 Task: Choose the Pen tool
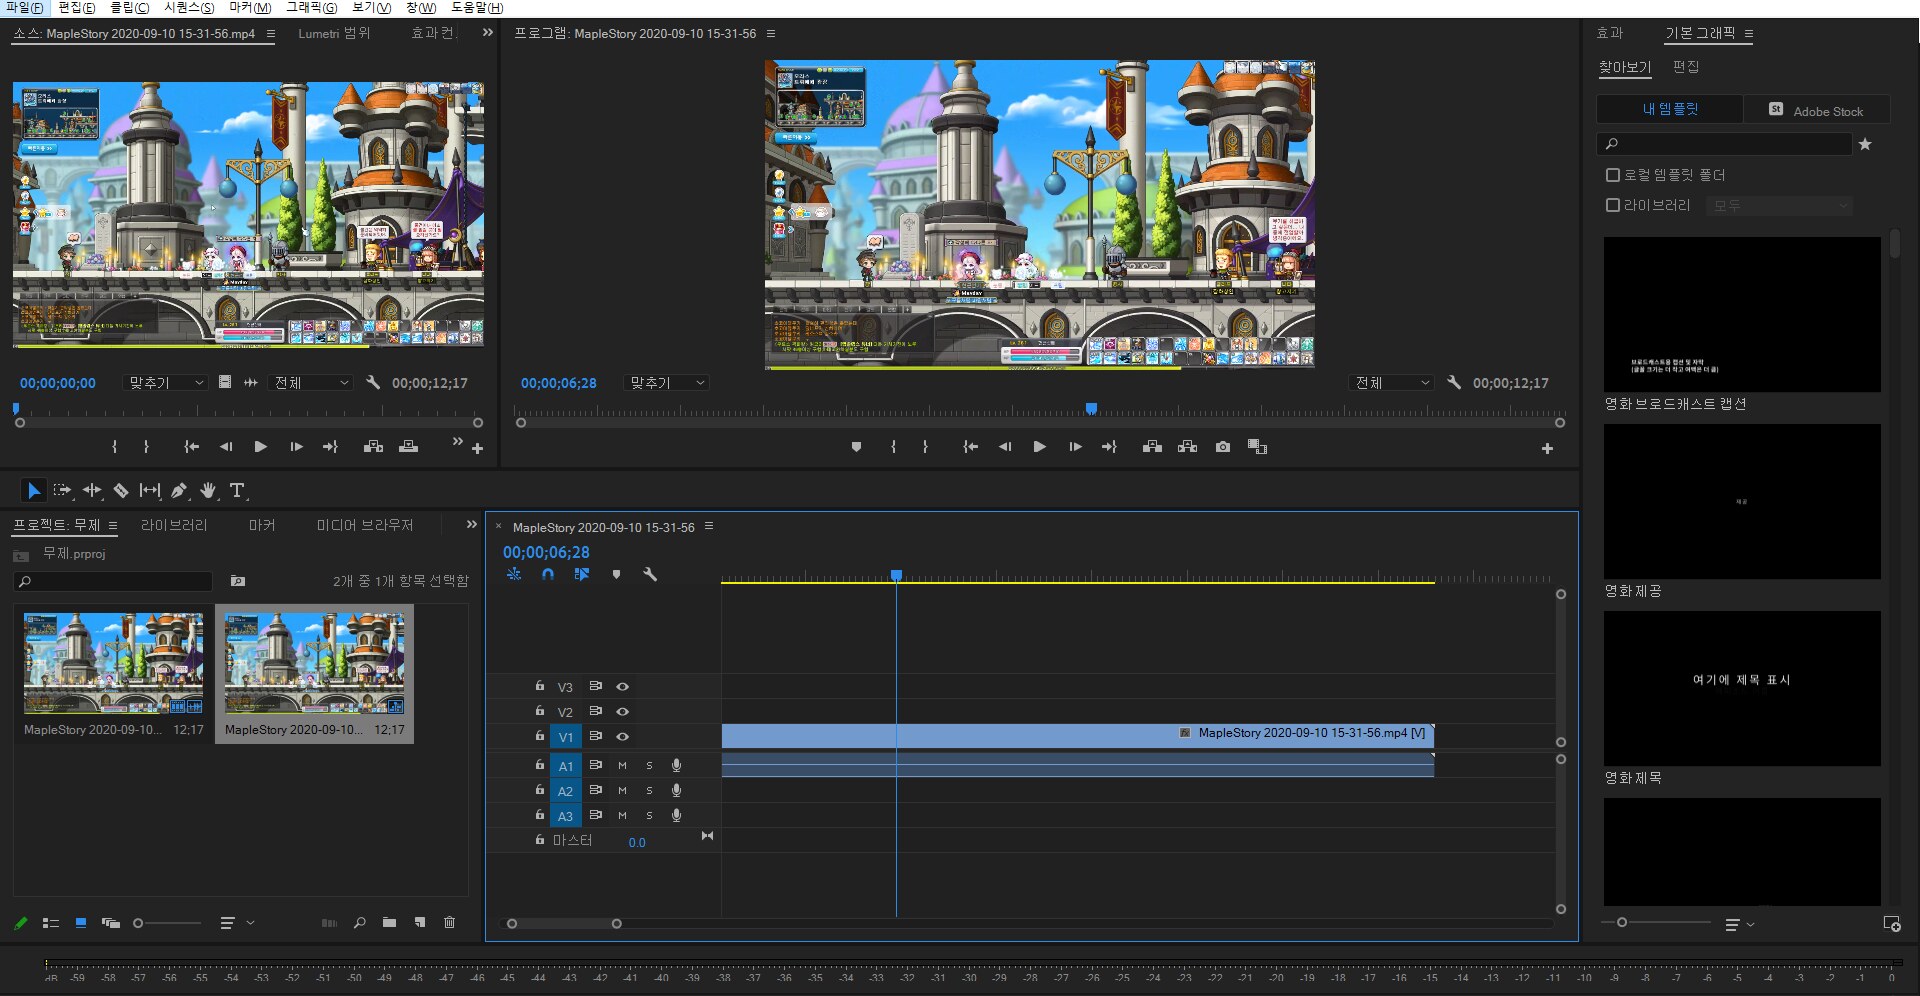point(179,490)
